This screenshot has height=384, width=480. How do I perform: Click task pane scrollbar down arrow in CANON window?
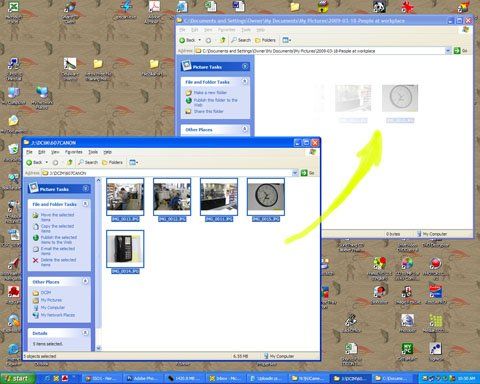(99, 348)
